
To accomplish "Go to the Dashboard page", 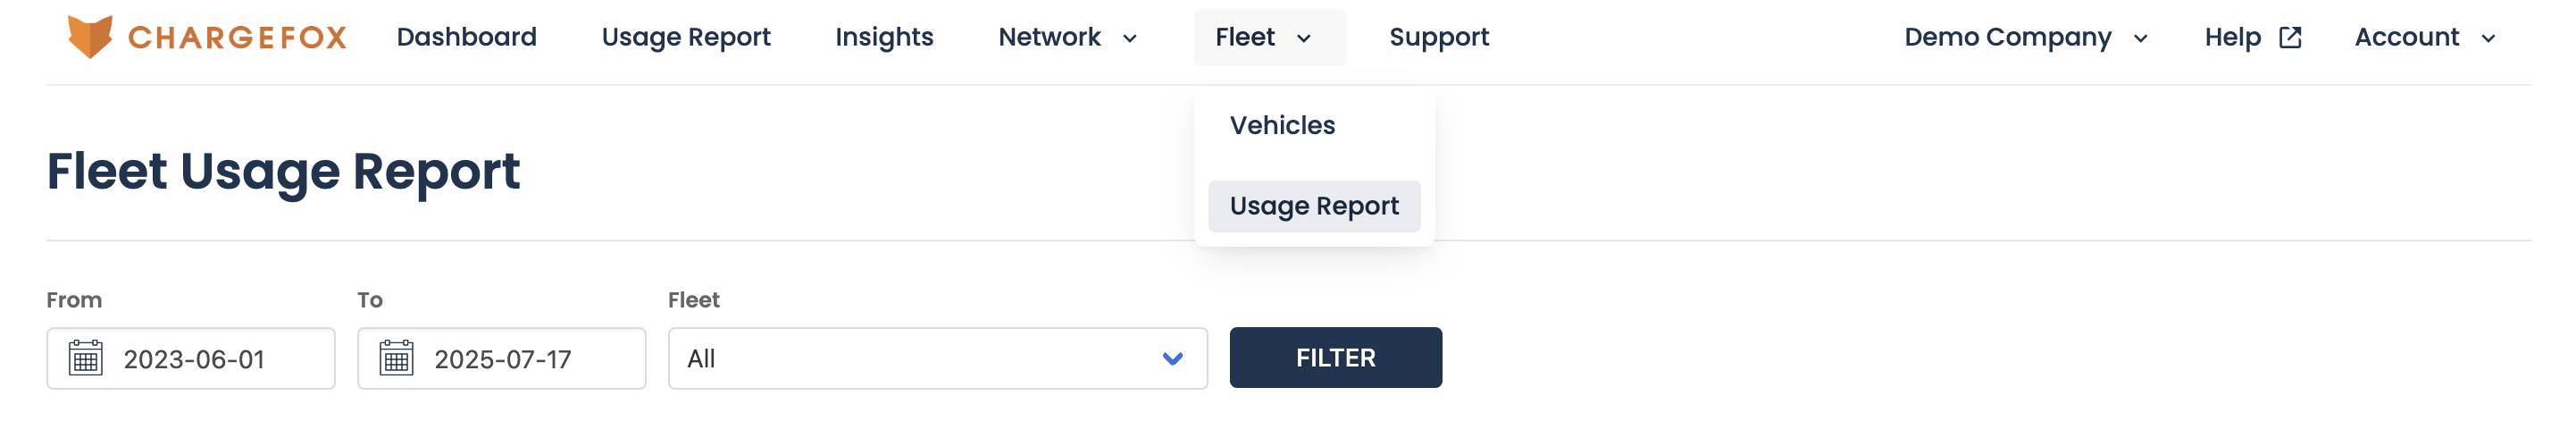I will pos(466,38).
